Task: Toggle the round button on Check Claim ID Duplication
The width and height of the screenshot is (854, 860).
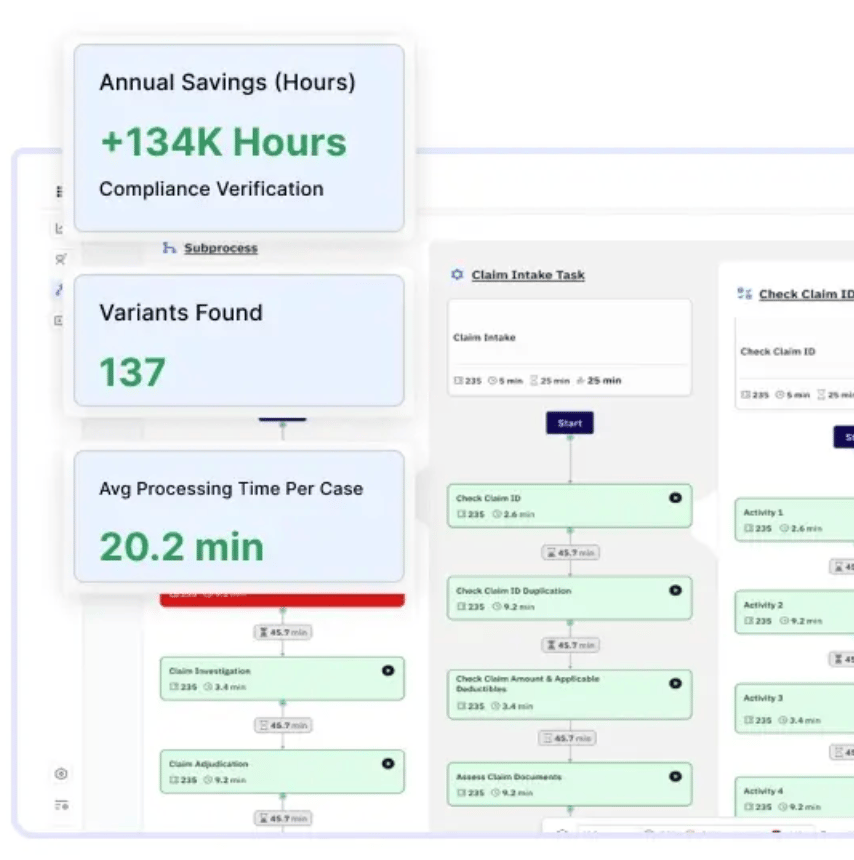Action: tap(675, 591)
